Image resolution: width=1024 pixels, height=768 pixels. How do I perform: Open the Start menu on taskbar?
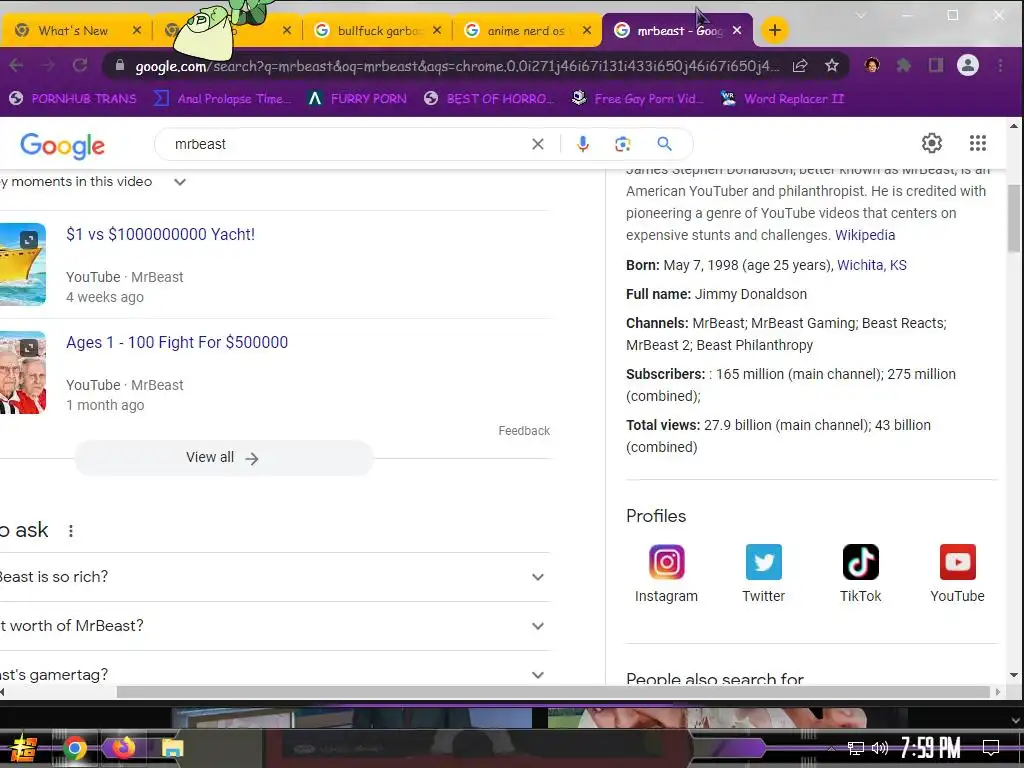[x=22, y=748]
